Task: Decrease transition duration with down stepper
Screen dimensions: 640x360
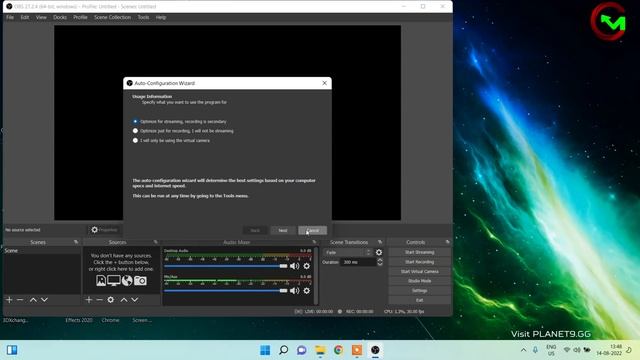Action: [x=380, y=264]
